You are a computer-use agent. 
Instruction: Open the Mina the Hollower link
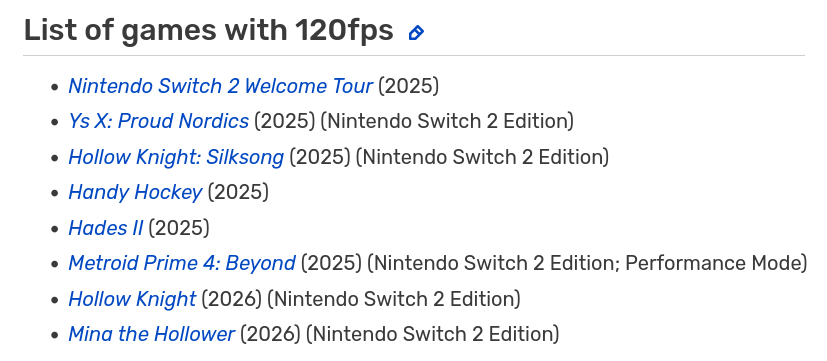(151, 335)
